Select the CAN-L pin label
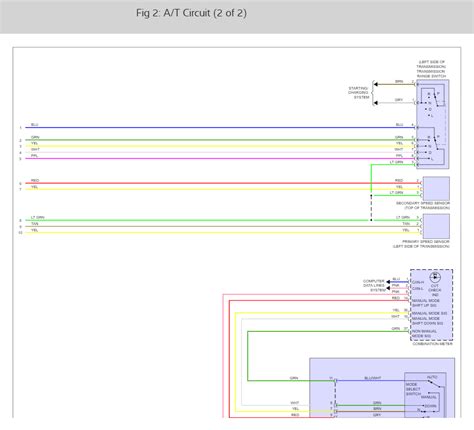 pos(418,288)
